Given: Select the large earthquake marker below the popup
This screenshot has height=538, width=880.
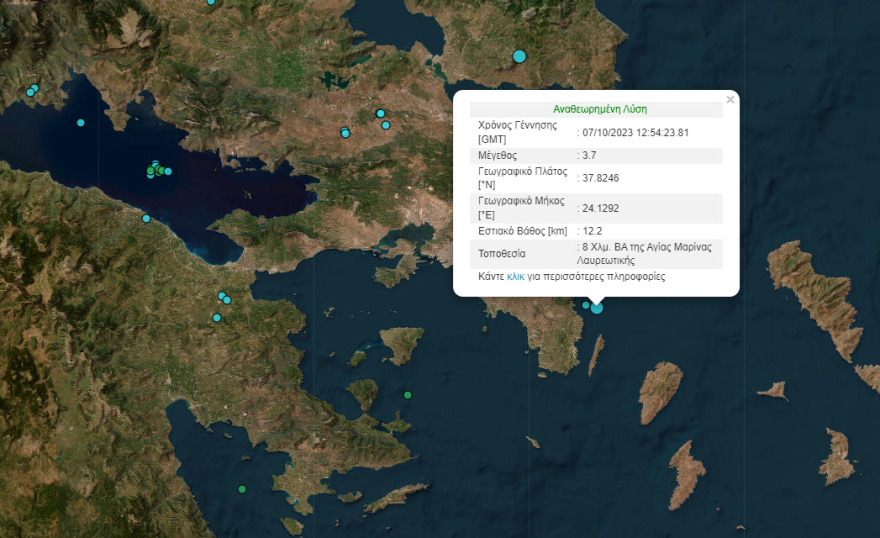Looking at the screenshot, I should point(597,307).
